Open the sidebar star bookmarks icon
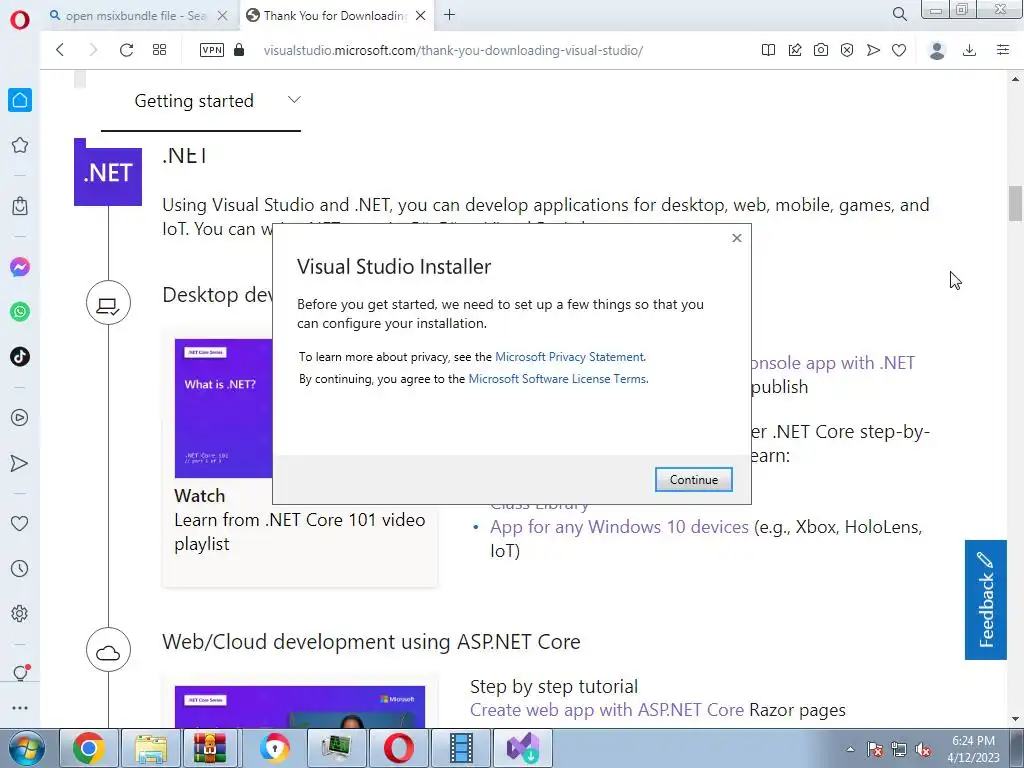1024x768 pixels. (20, 145)
